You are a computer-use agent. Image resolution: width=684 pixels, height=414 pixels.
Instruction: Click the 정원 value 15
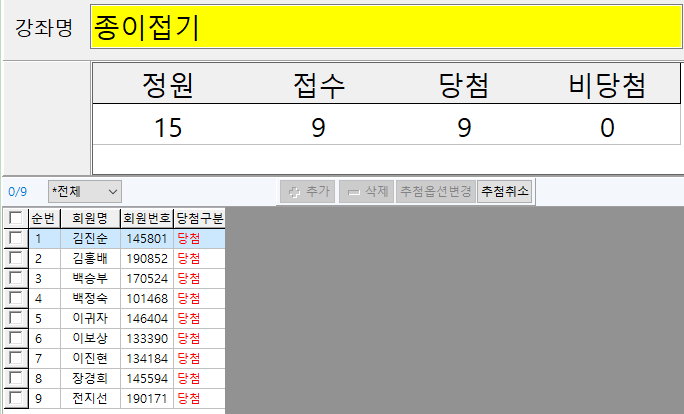pyautogui.click(x=168, y=128)
